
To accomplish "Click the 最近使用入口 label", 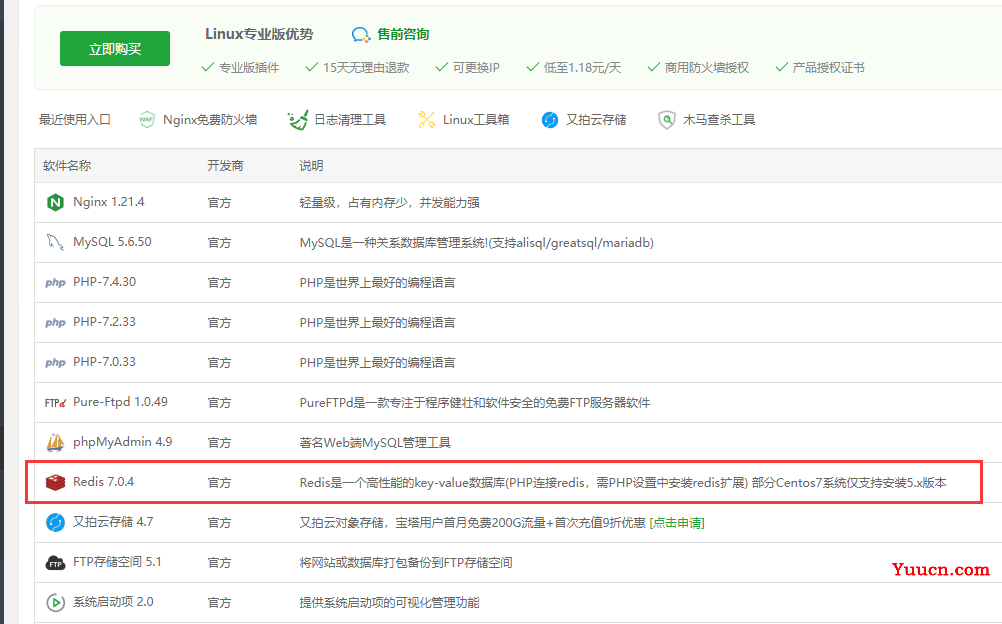I will [75, 120].
